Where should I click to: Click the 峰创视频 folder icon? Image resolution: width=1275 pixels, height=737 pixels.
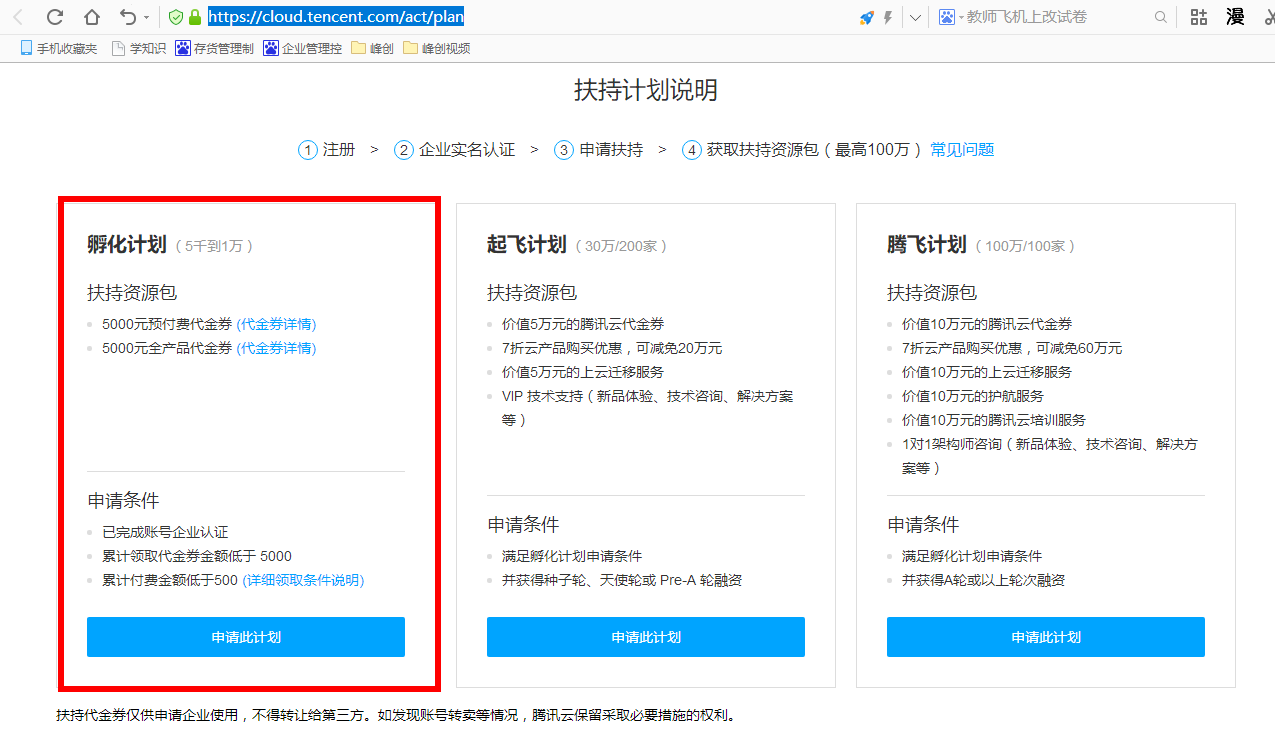tap(410, 48)
